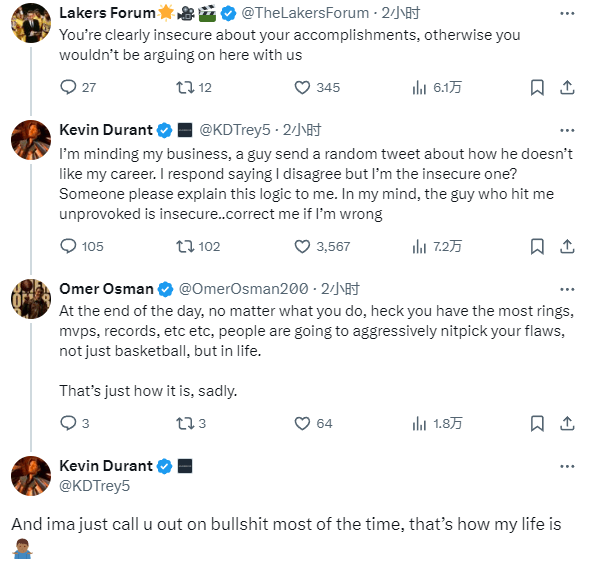Open @TheLakersForum profile handle
The height and width of the screenshot is (561, 593).
(x=305, y=13)
